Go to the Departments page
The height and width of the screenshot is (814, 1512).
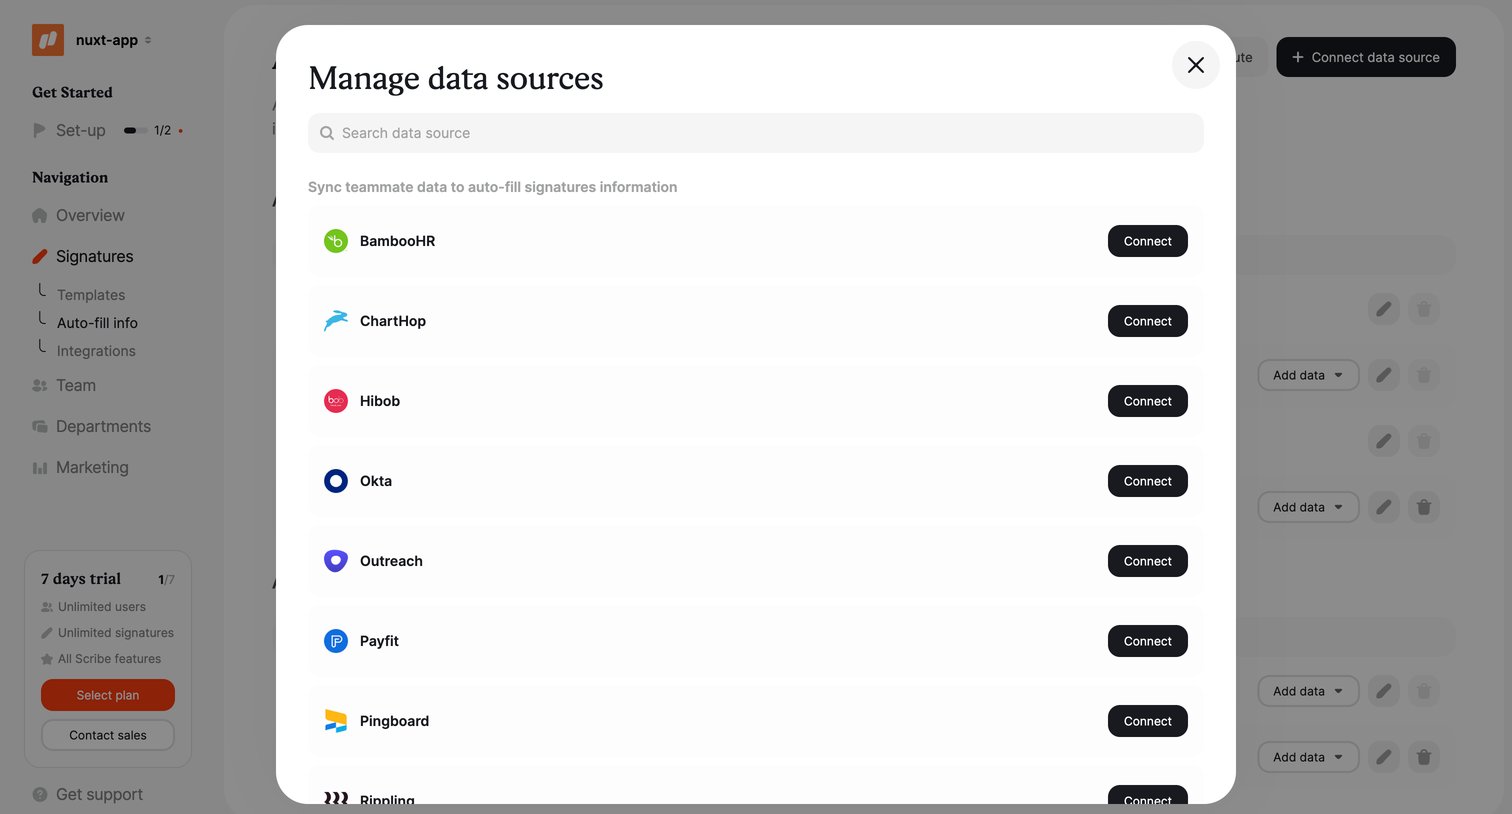(x=103, y=426)
